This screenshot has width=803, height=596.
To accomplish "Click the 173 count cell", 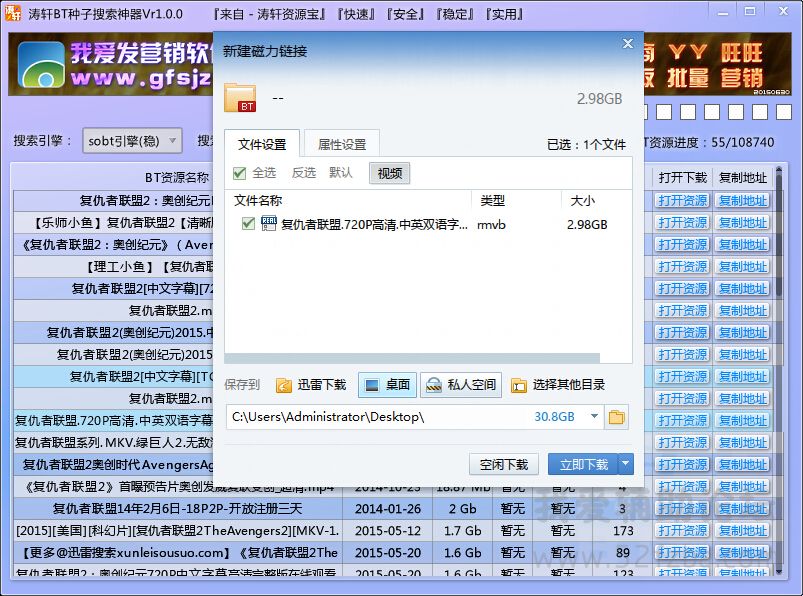I will point(623,531).
